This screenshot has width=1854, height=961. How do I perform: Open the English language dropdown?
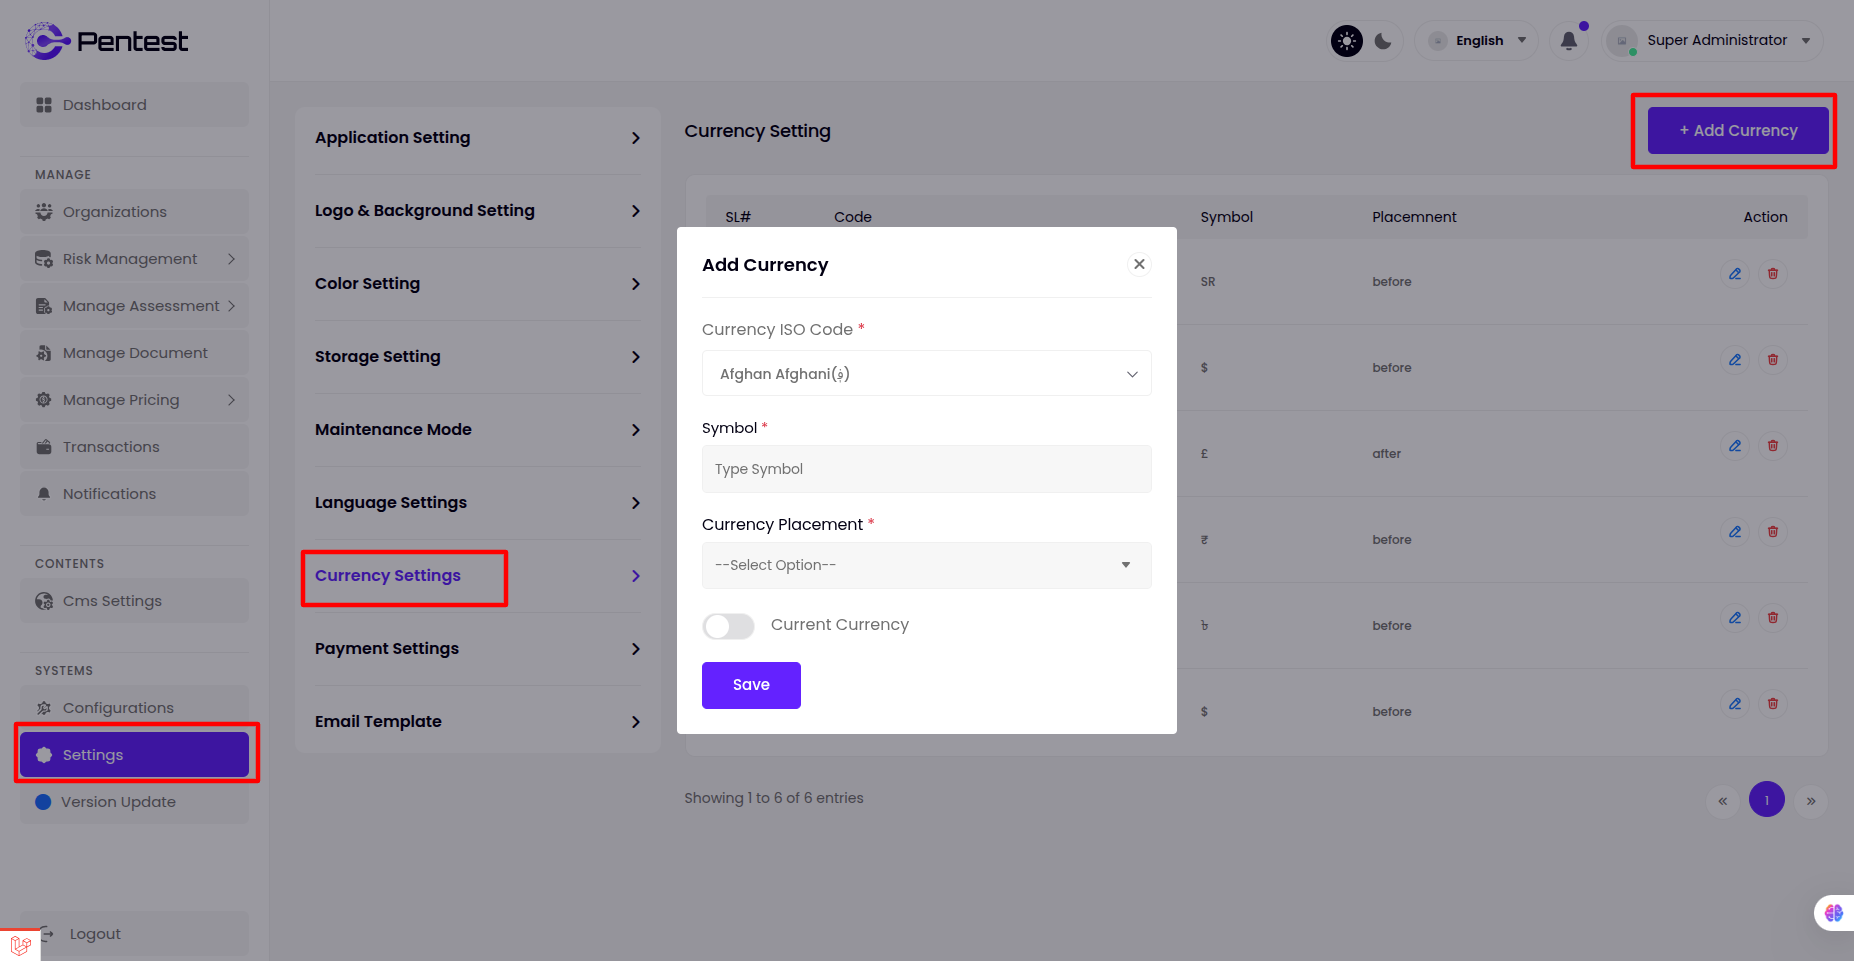coord(1478,41)
